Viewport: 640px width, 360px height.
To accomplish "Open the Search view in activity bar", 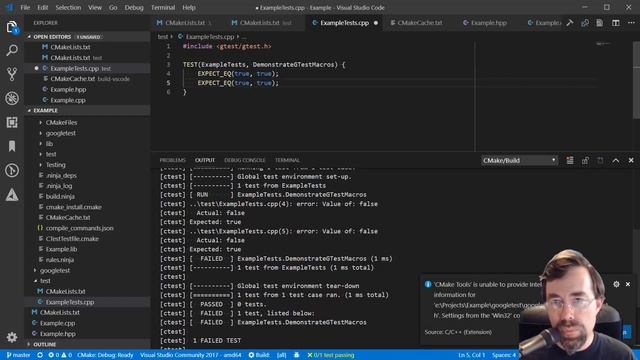I will (x=12, y=51).
